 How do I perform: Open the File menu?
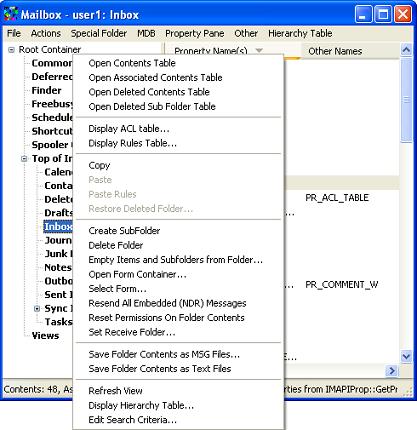[x=14, y=33]
